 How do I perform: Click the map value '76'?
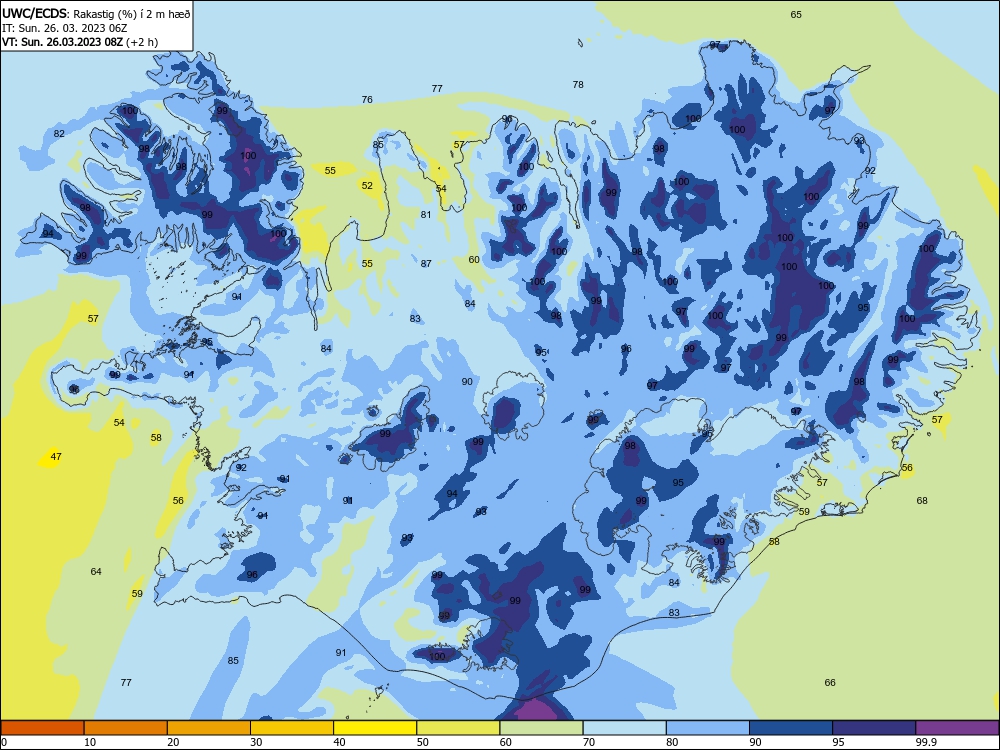[x=367, y=99]
